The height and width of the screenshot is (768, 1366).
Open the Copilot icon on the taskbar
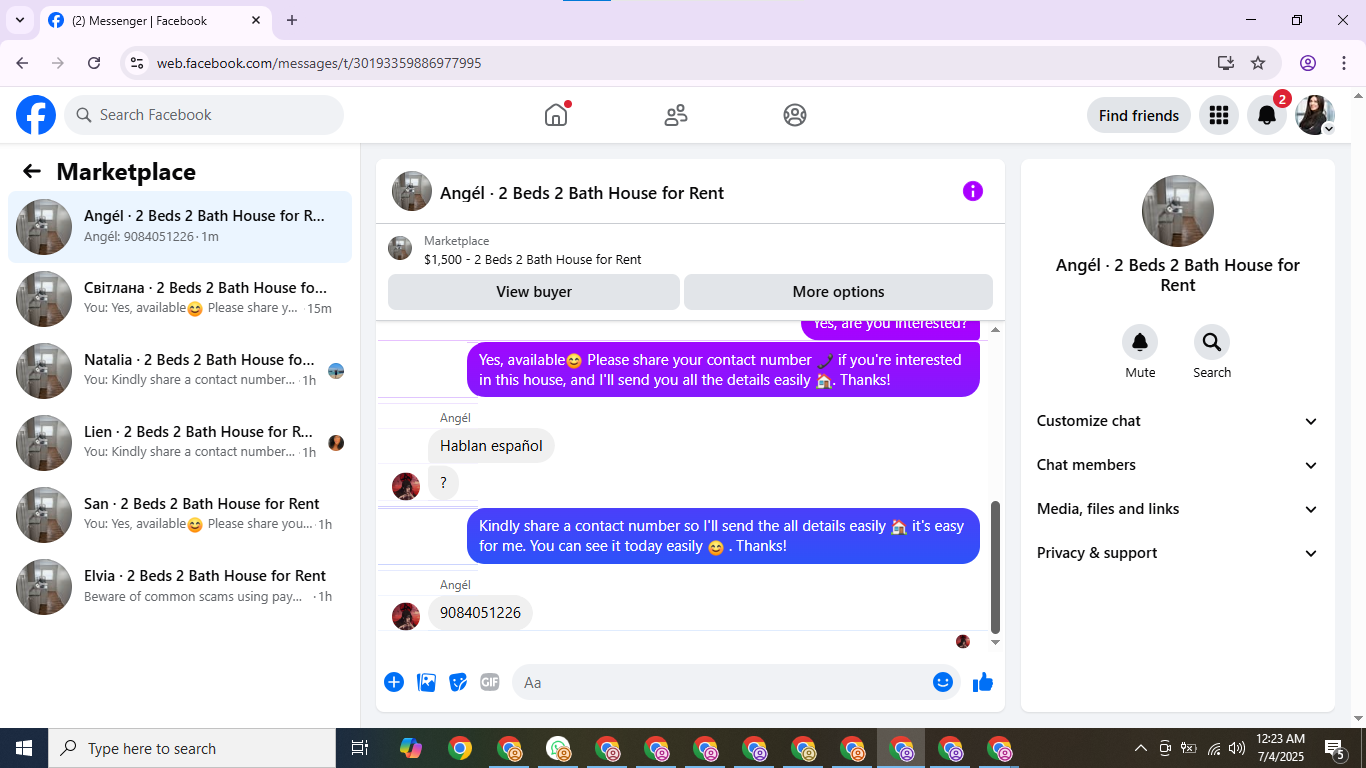[411, 748]
